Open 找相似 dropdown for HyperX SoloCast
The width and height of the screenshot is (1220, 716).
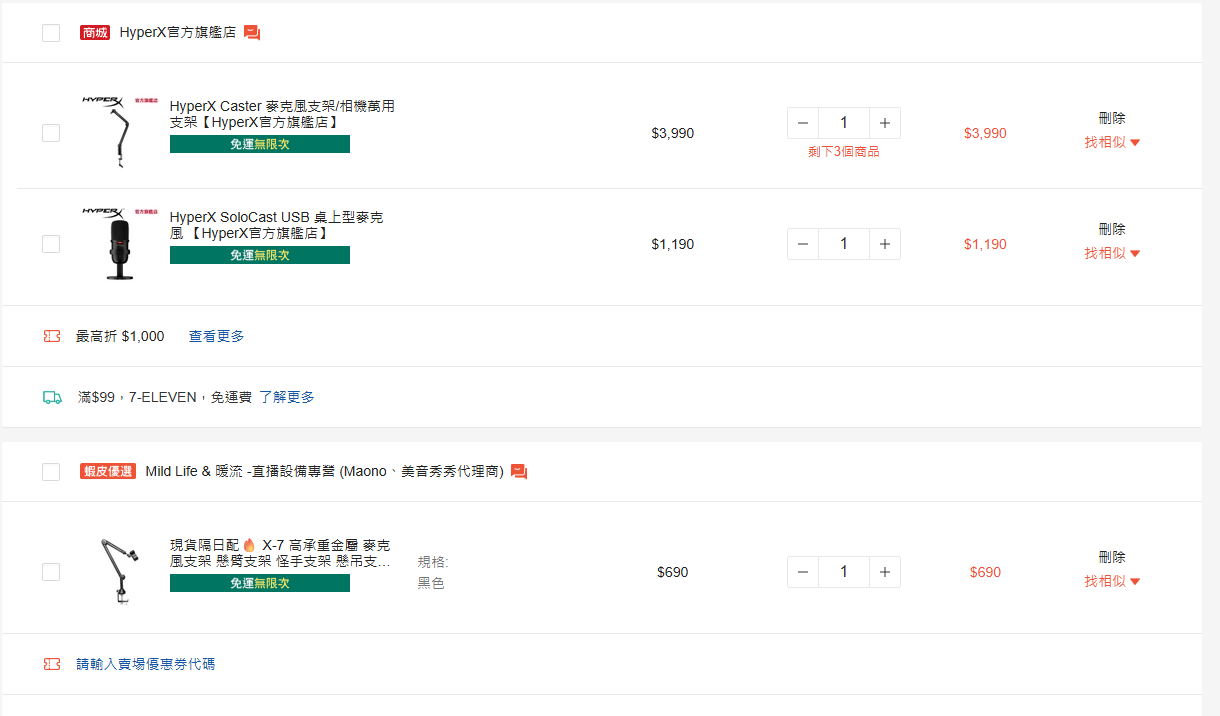[1112, 253]
